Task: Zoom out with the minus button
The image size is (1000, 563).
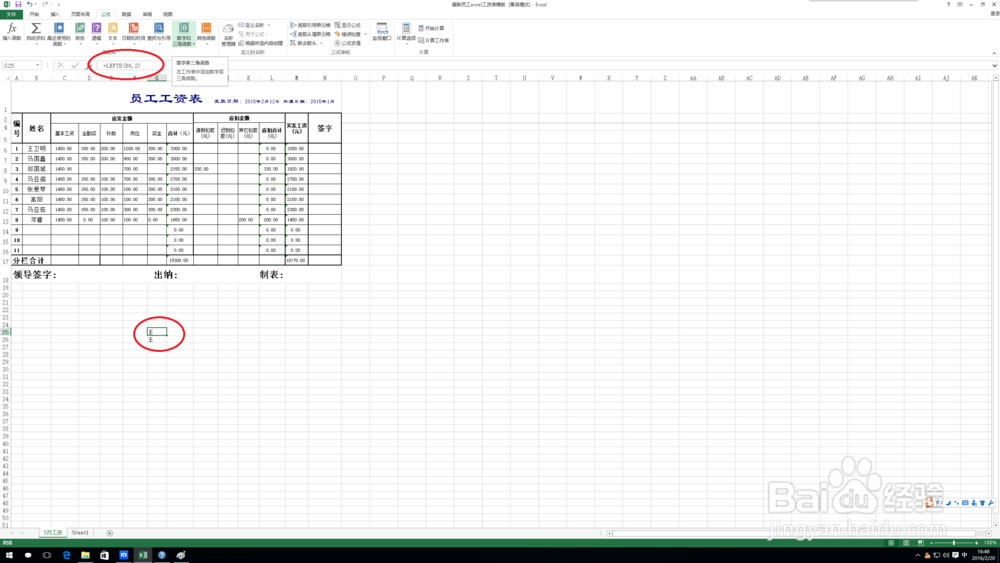Action: click(932, 543)
